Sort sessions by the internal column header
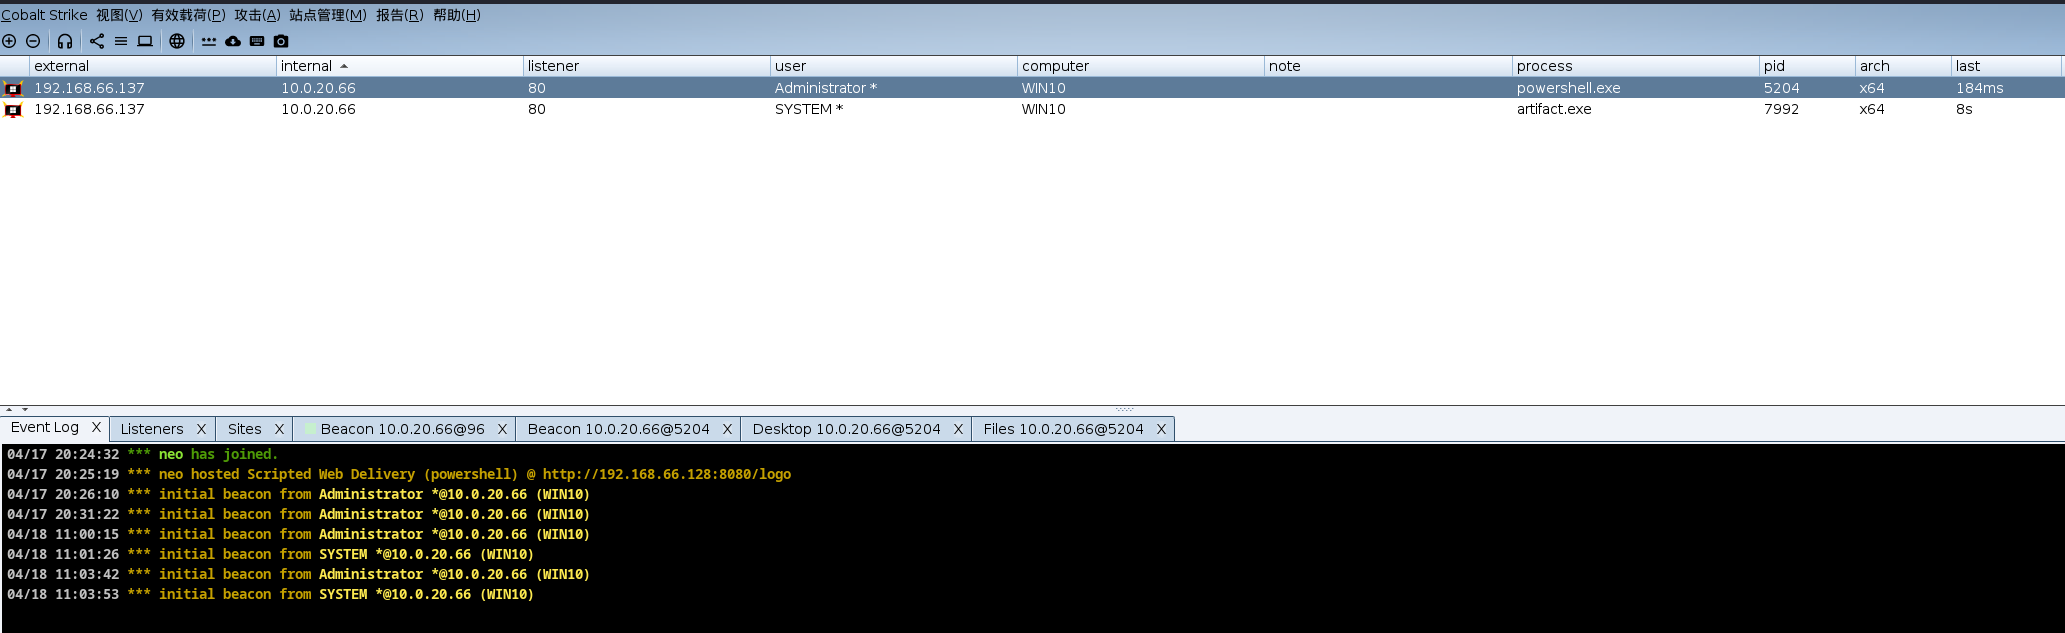This screenshot has width=2065, height=633. coord(306,66)
